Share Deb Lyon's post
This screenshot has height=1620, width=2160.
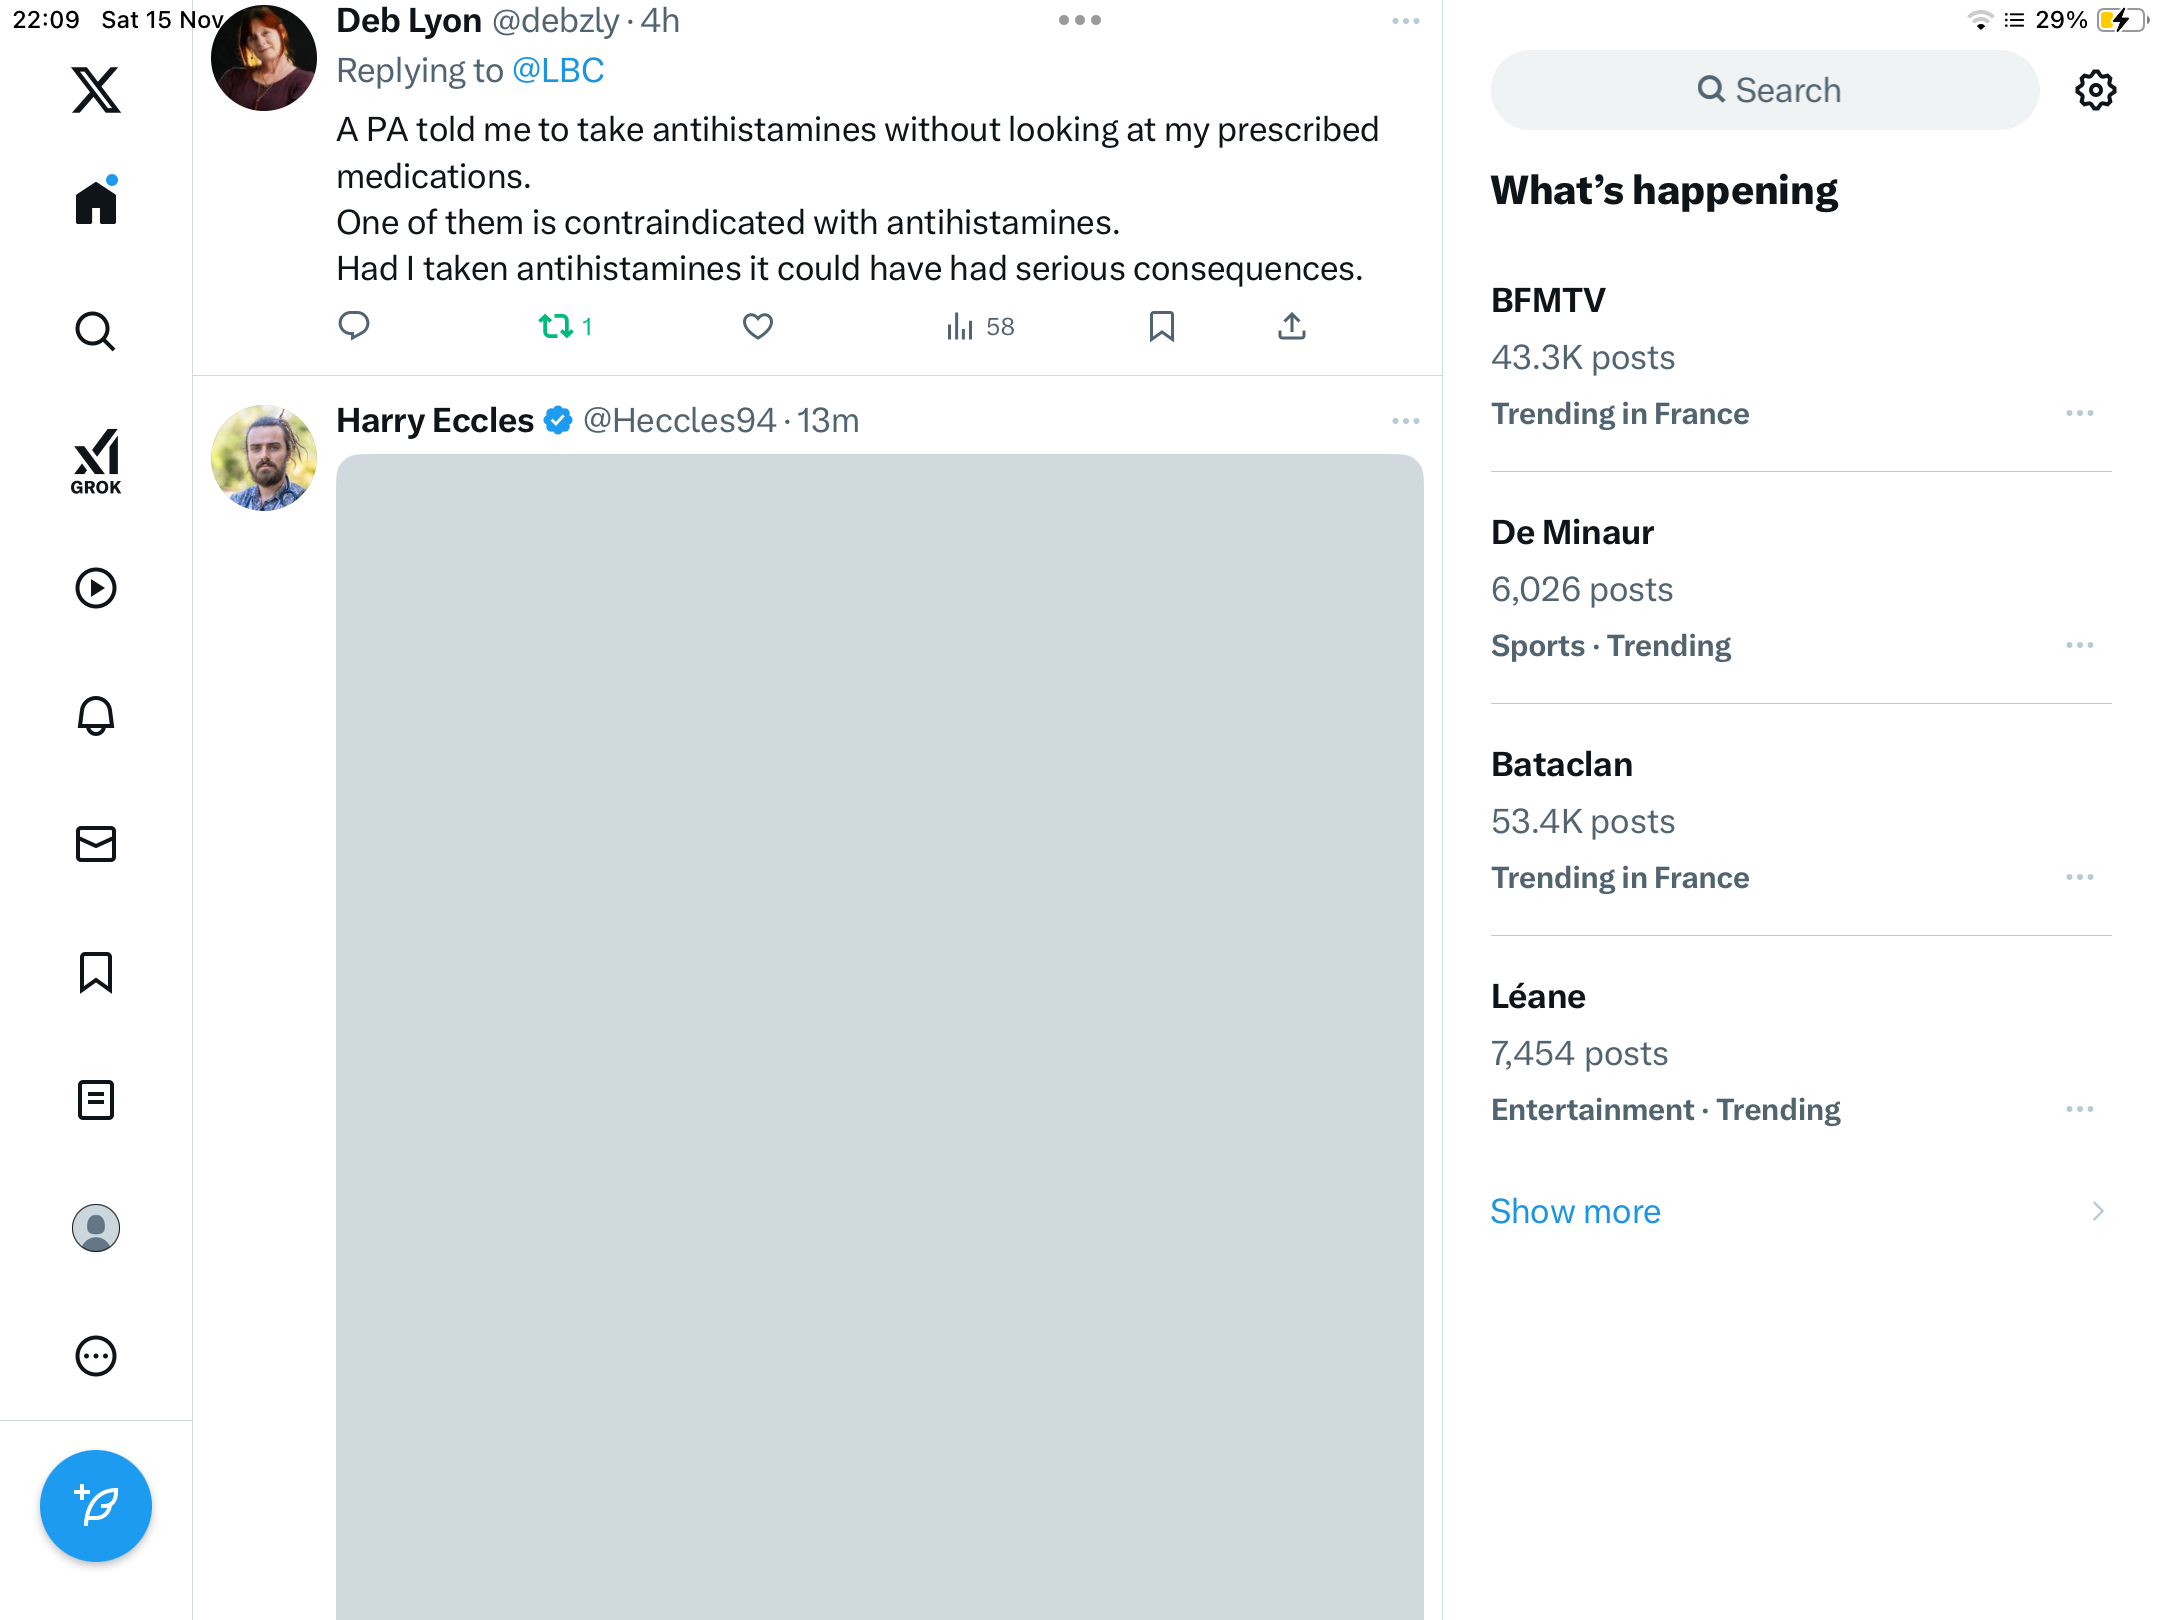coord(1291,326)
